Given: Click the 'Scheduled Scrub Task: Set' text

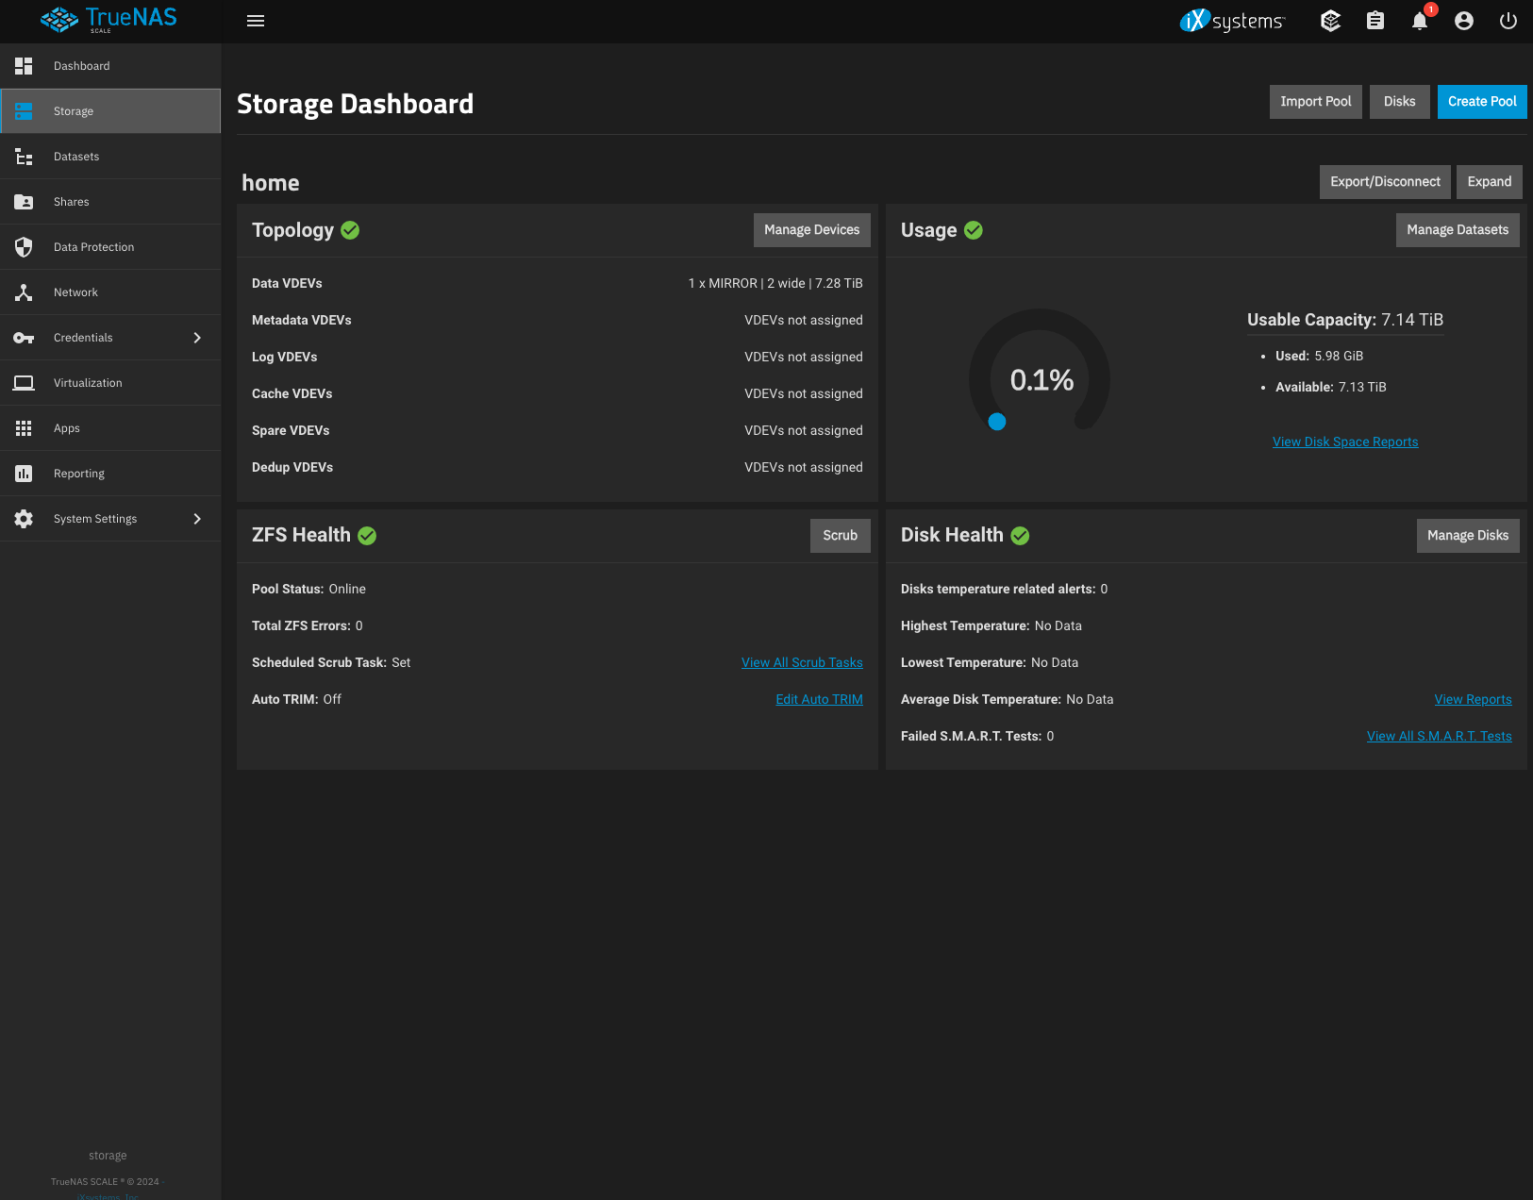Looking at the screenshot, I should pos(331,663).
